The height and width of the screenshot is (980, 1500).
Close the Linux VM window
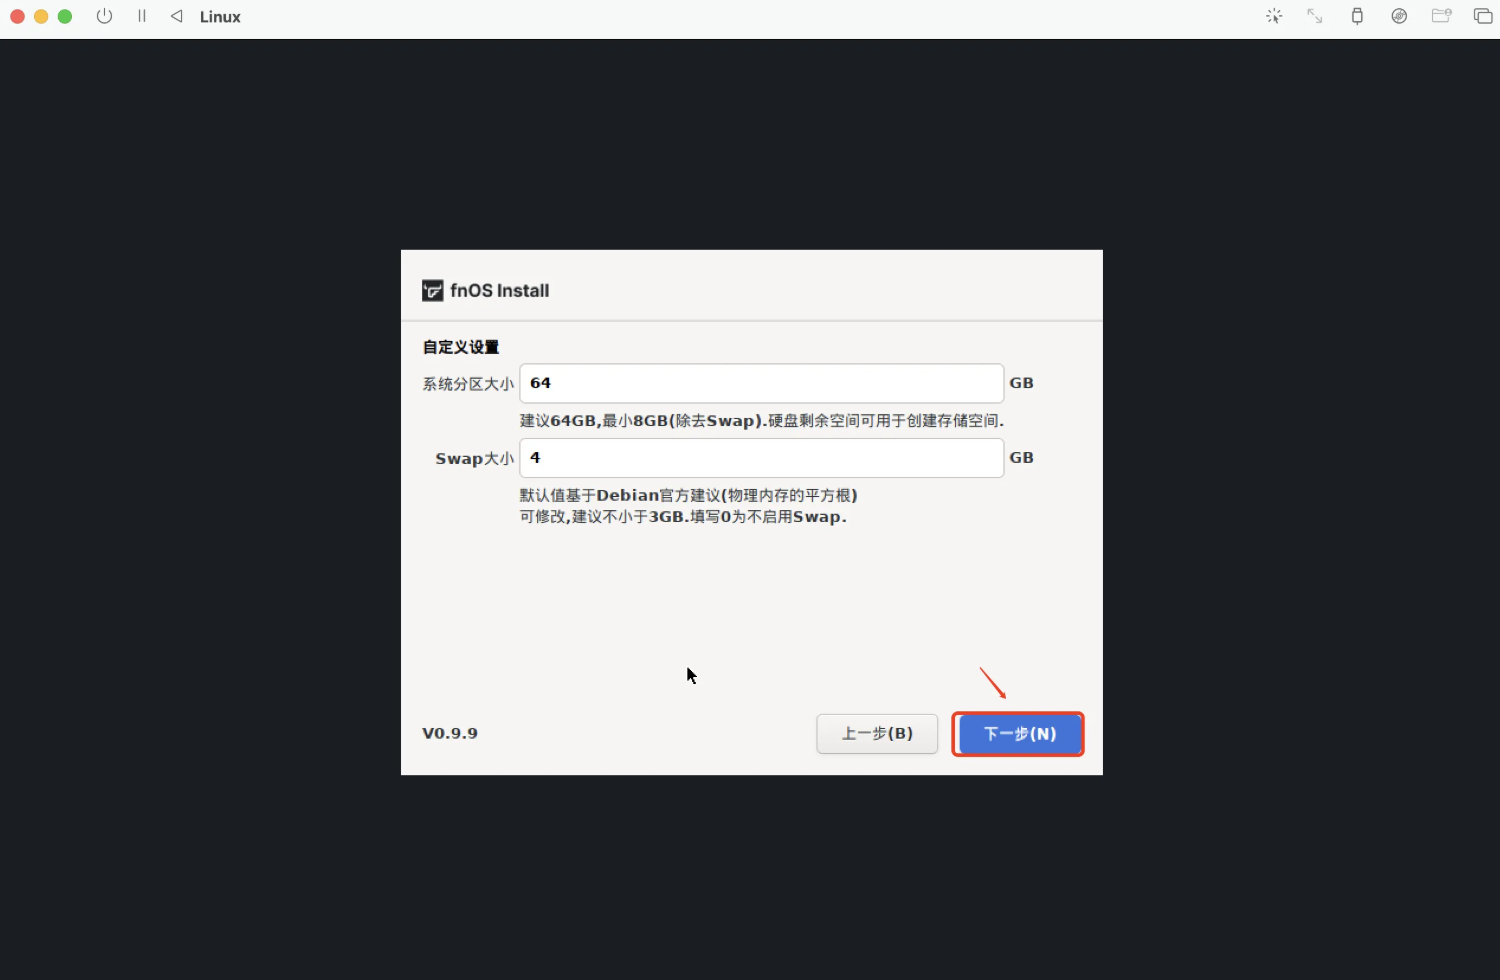17,16
